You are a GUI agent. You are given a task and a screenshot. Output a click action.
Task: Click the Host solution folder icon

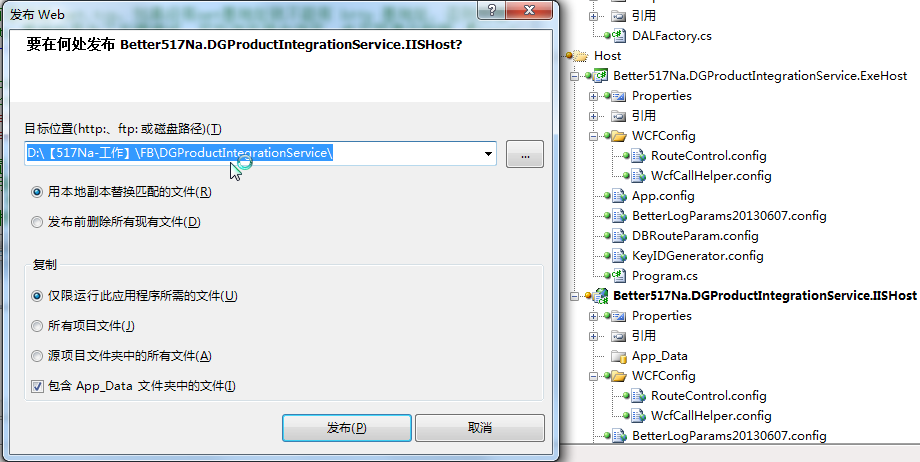coord(580,56)
